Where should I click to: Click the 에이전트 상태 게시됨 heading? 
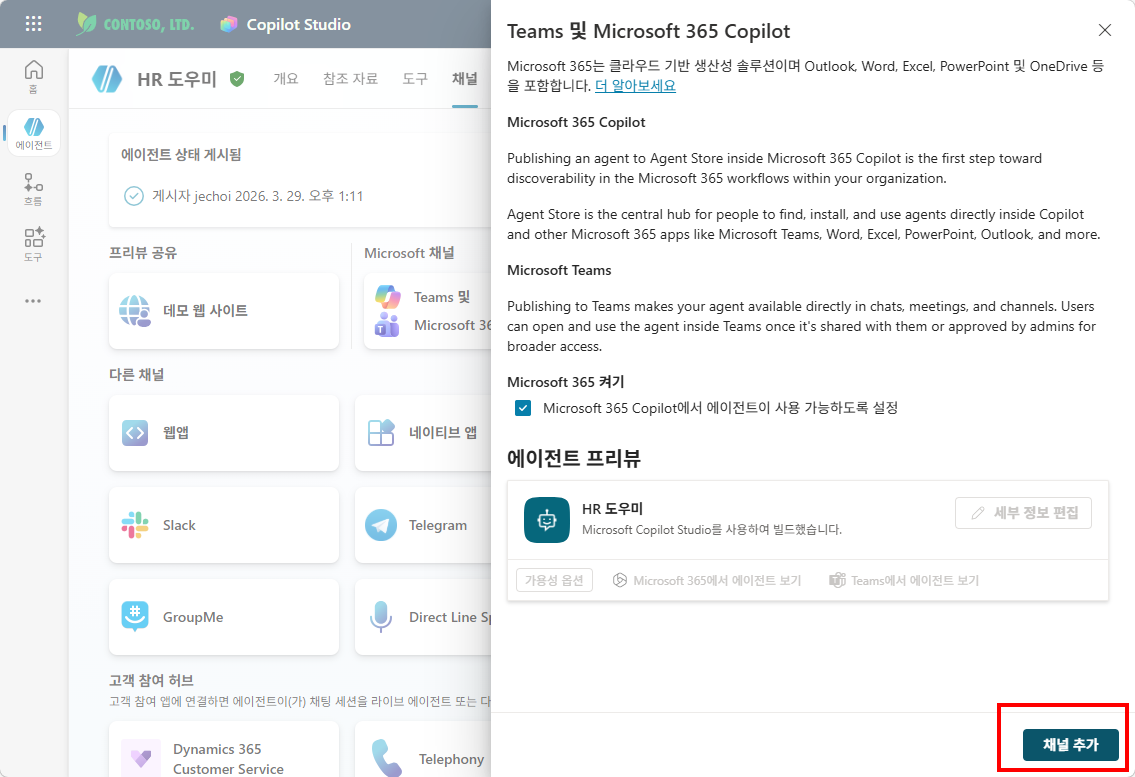pyautogui.click(x=181, y=154)
